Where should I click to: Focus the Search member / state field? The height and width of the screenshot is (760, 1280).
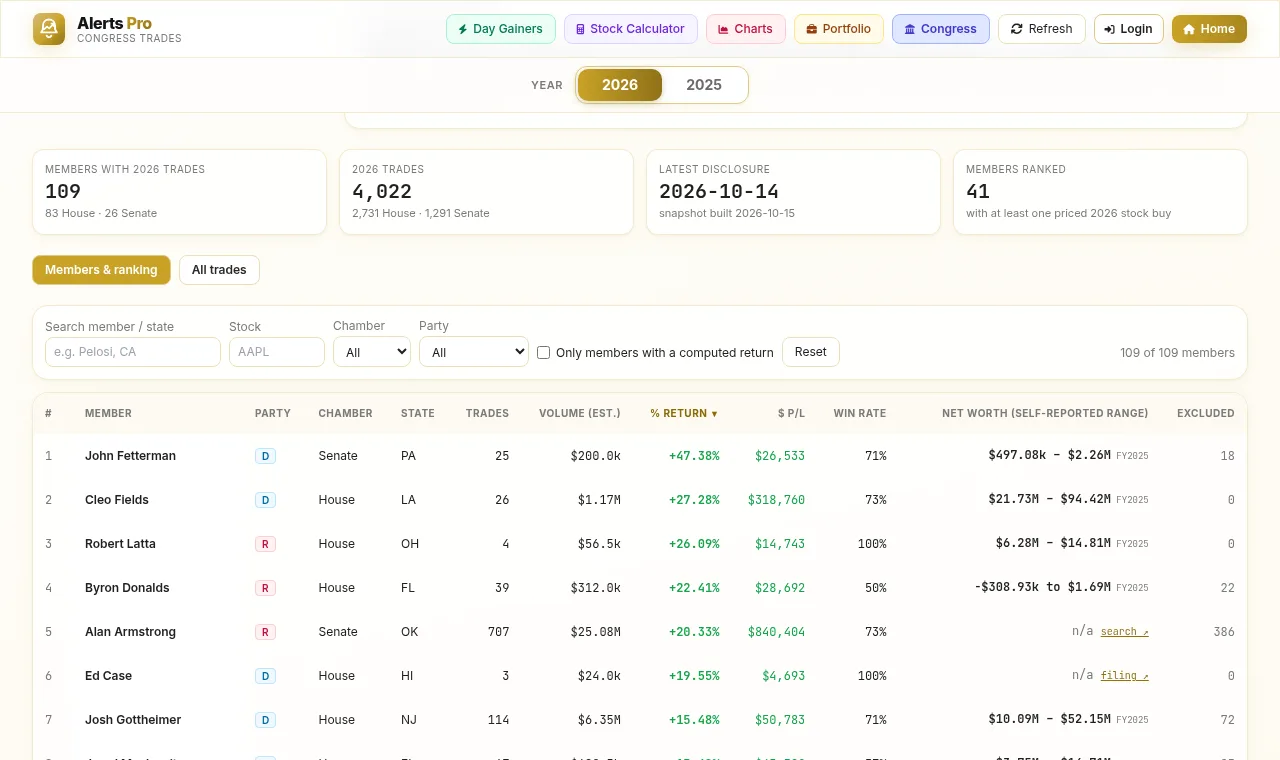click(133, 352)
